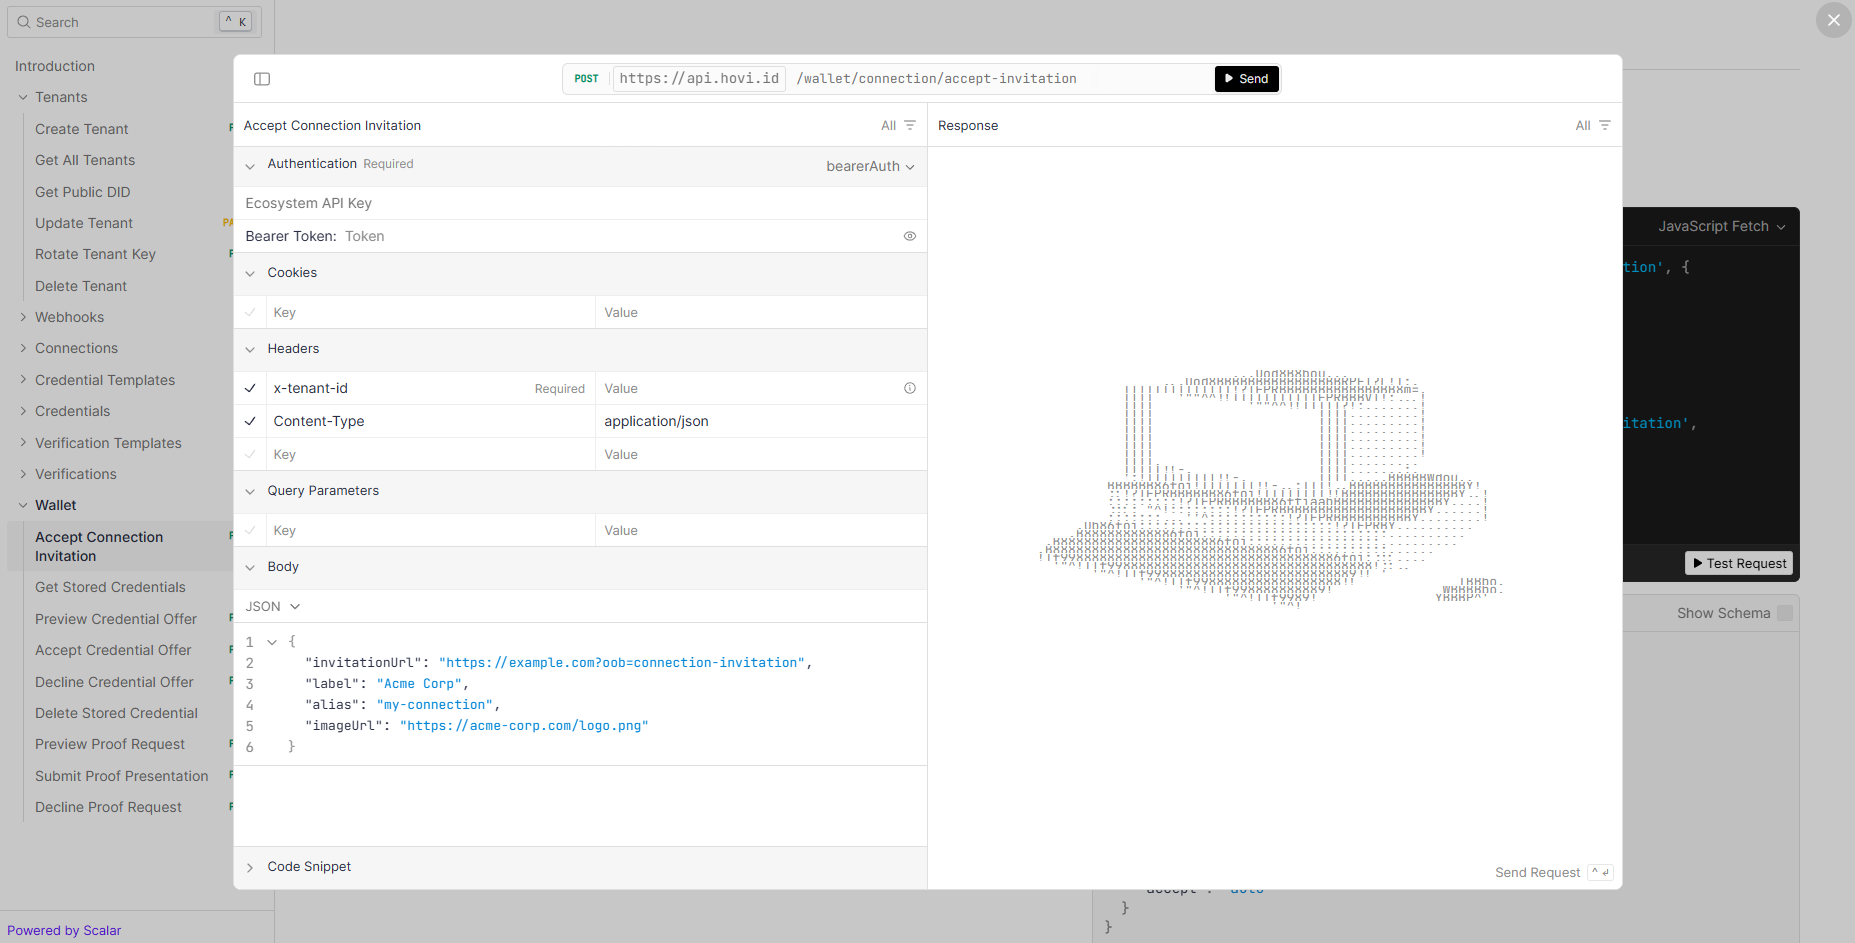Toggle the Show Schema switch
Image resolution: width=1855 pixels, height=943 pixels.
(1785, 613)
